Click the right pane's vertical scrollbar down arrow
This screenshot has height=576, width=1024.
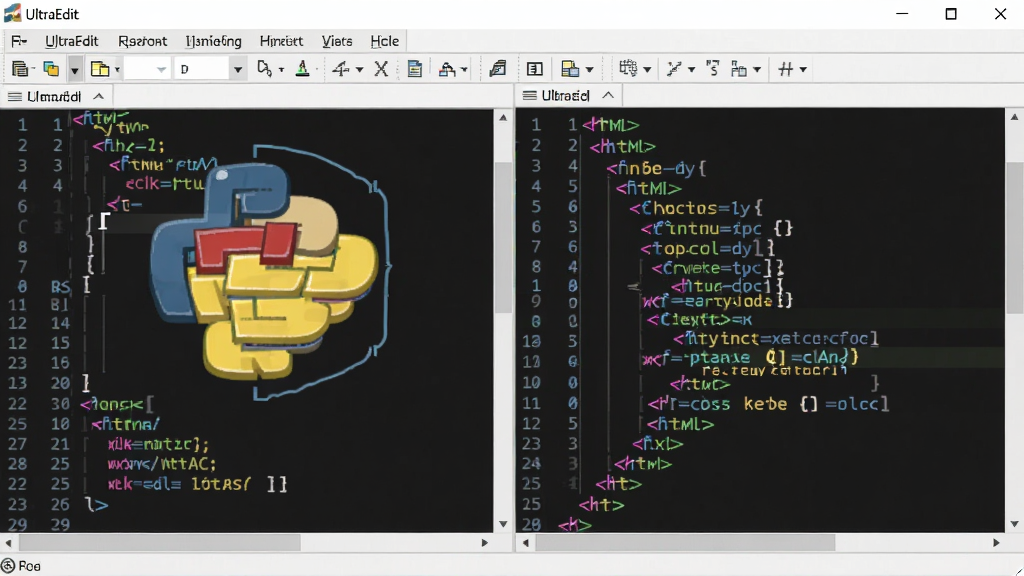click(1014, 524)
